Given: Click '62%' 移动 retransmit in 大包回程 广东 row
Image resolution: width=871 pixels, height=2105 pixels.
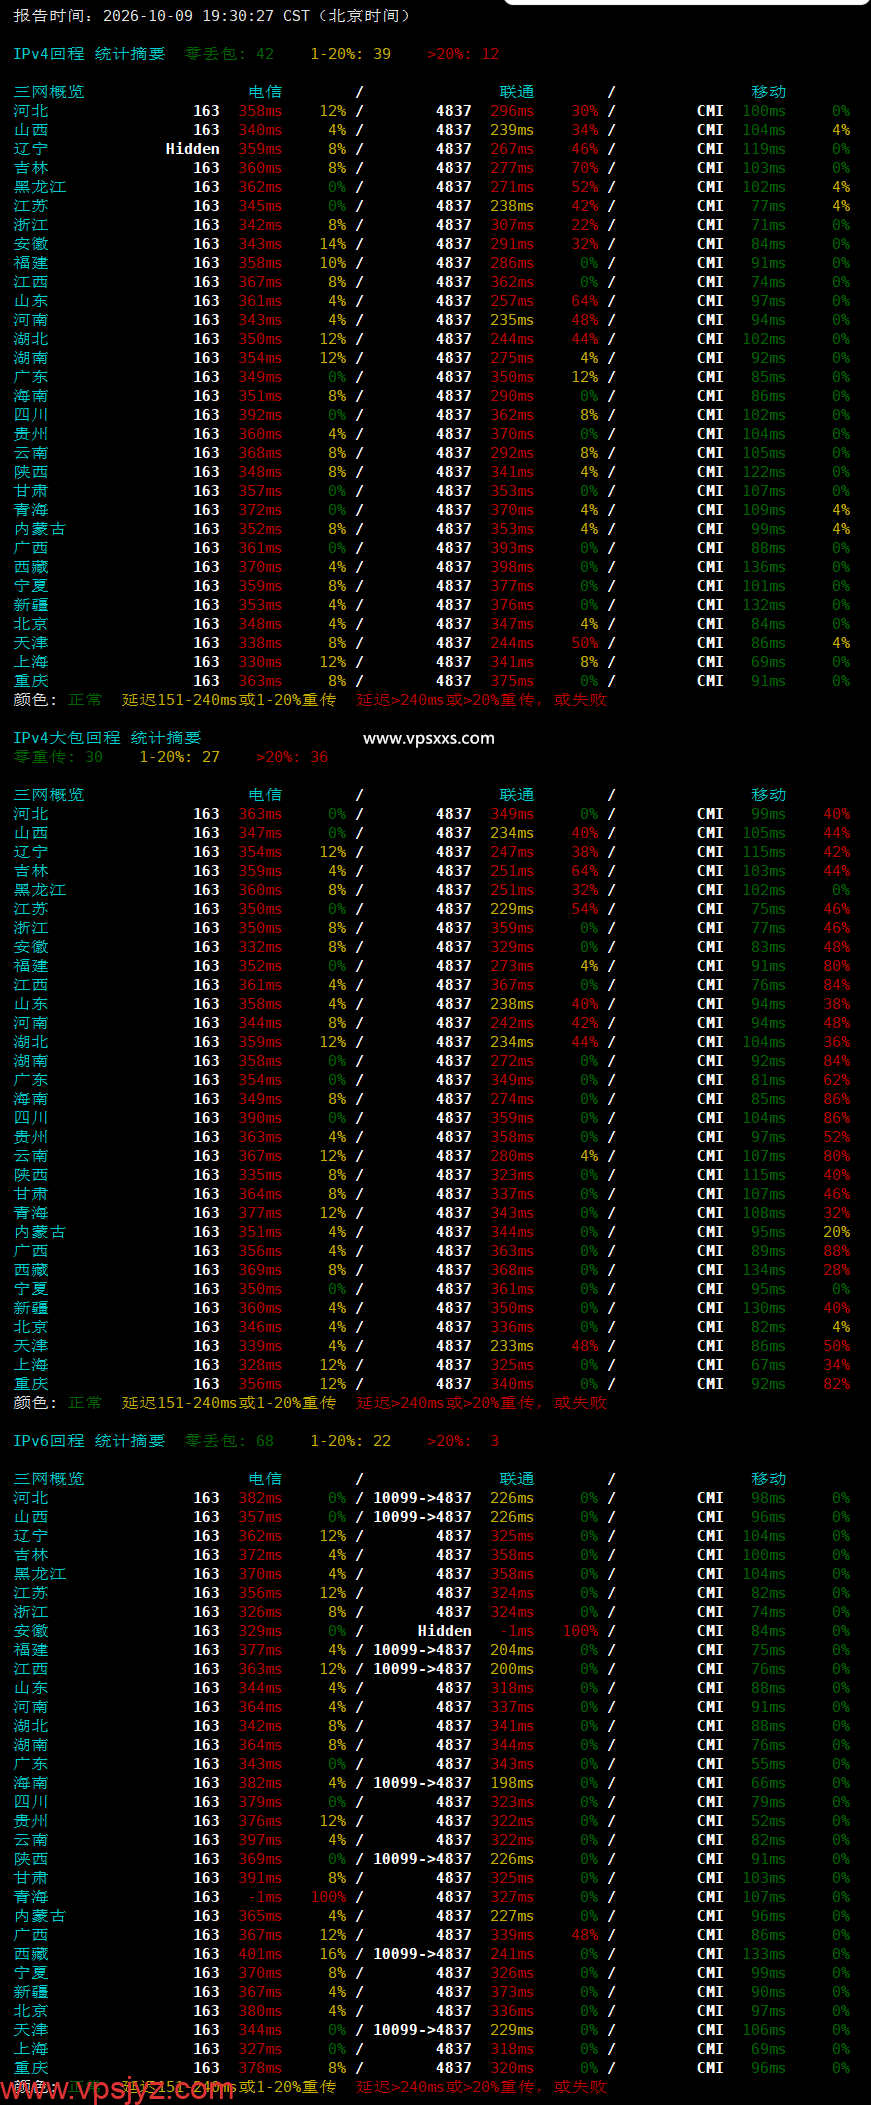Looking at the screenshot, I should point(837,1080).
